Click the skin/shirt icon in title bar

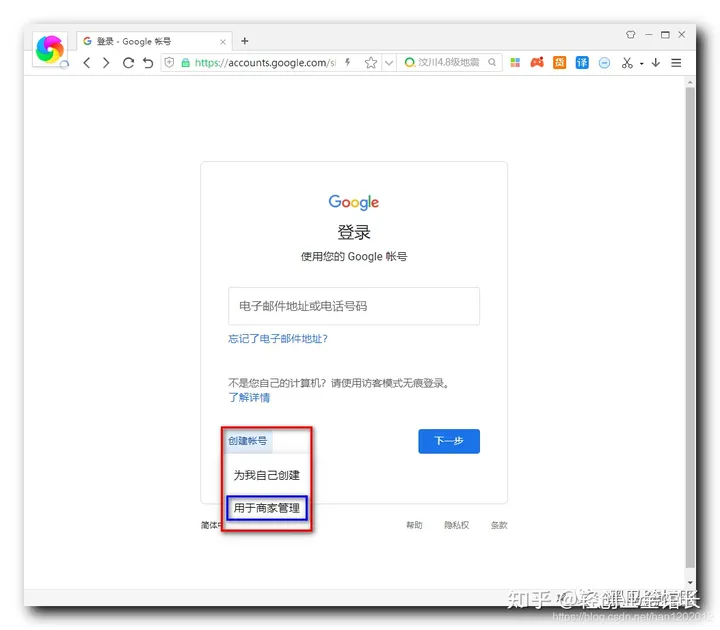[x=630, y=34]
